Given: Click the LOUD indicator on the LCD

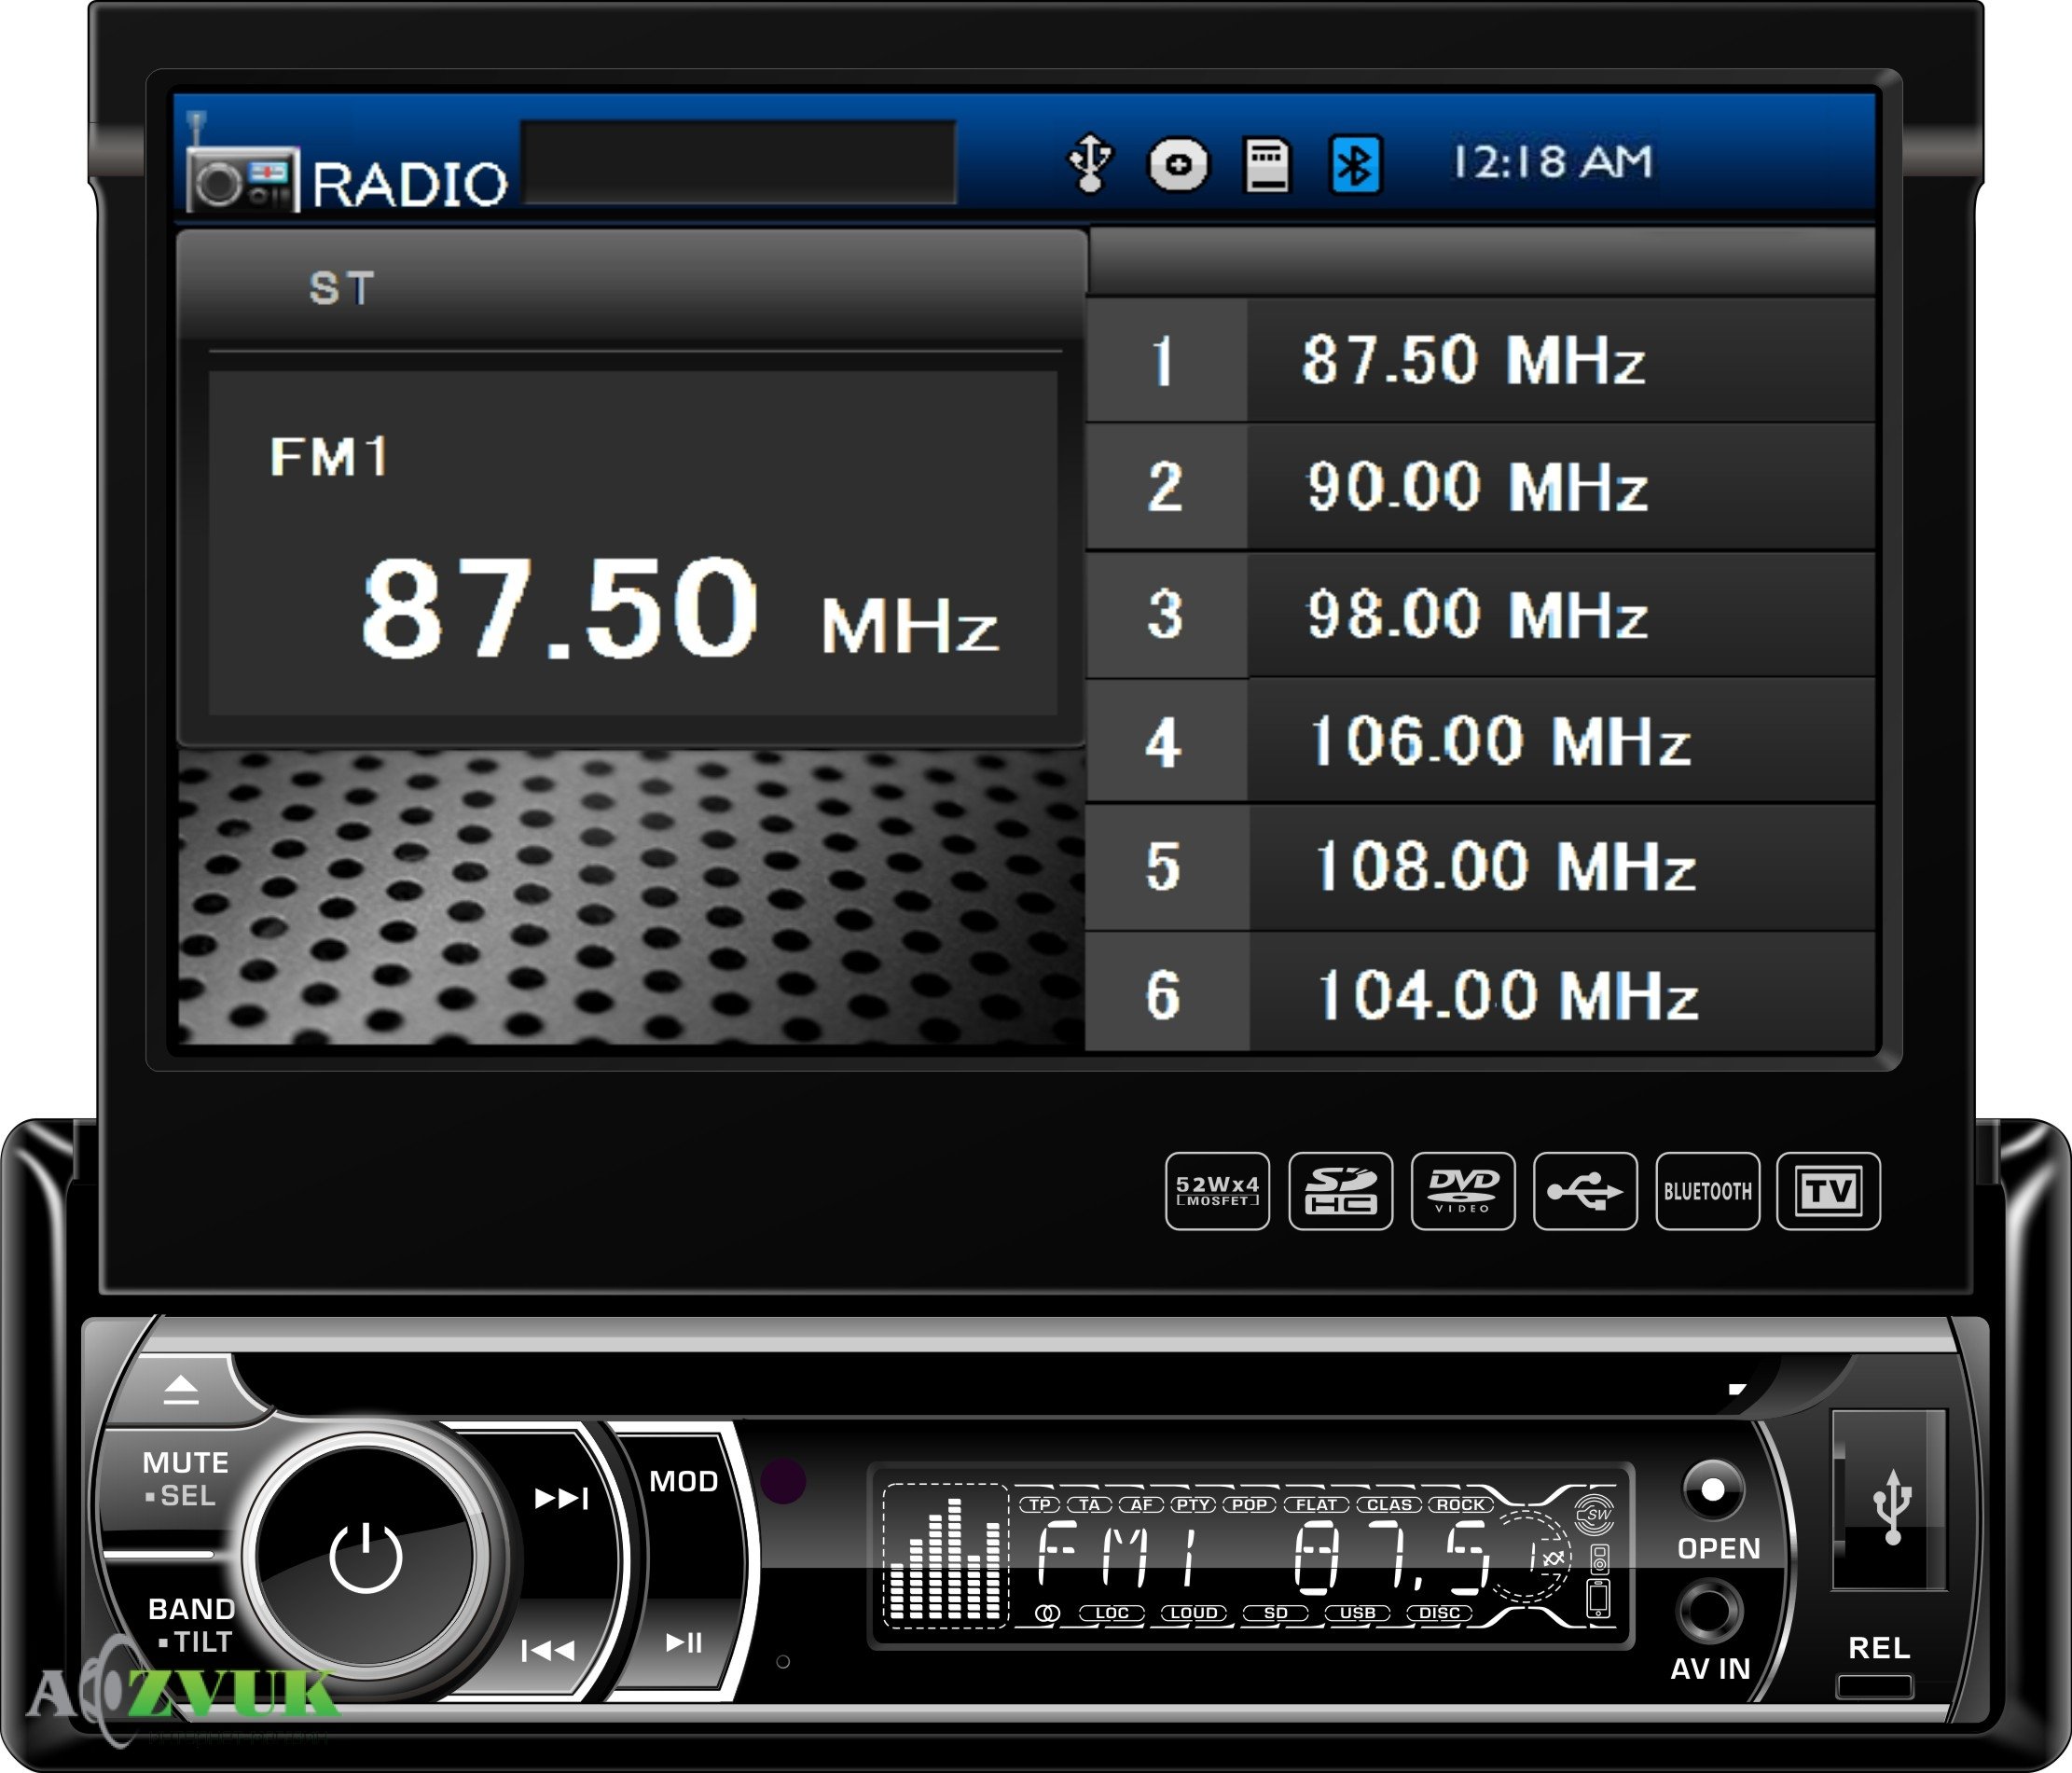Looking at the screenshot, I should point(1194,1613).
